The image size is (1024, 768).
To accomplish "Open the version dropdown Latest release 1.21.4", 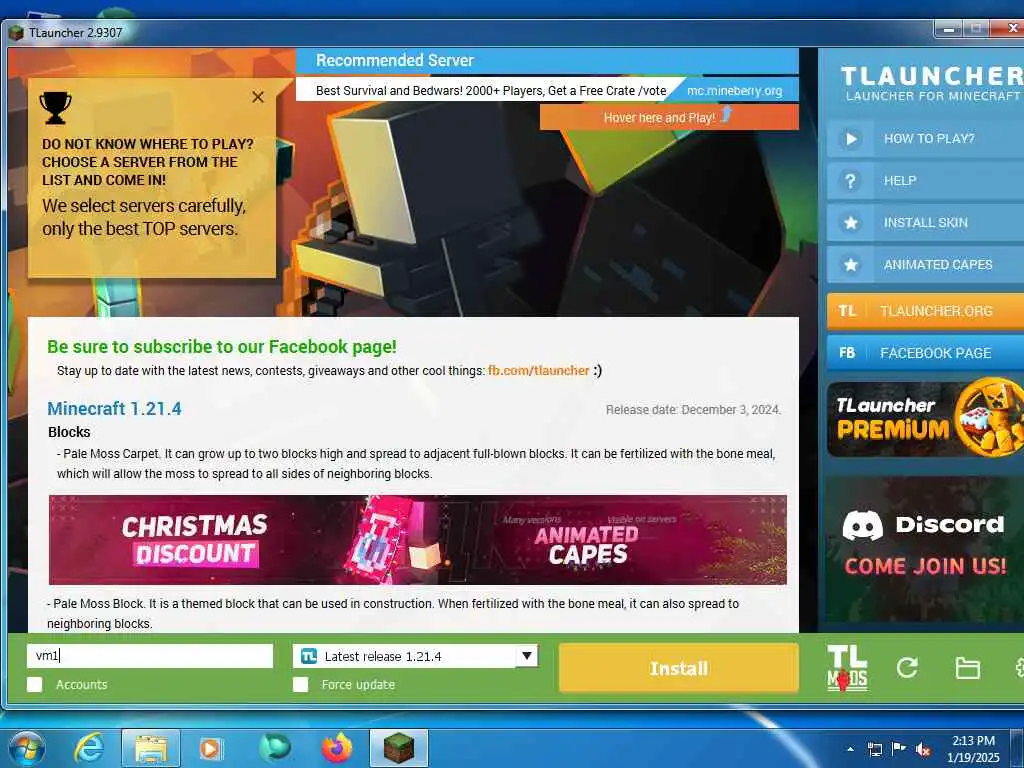I will pos(415,656).
